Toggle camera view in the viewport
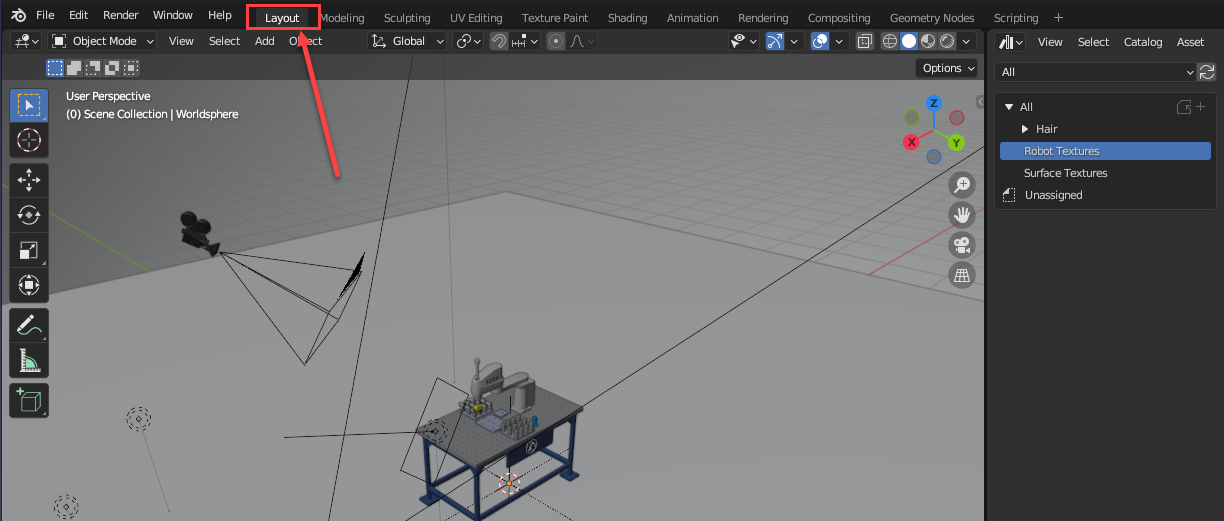Viewport: 1224px width, 521px height. [962, 245]
